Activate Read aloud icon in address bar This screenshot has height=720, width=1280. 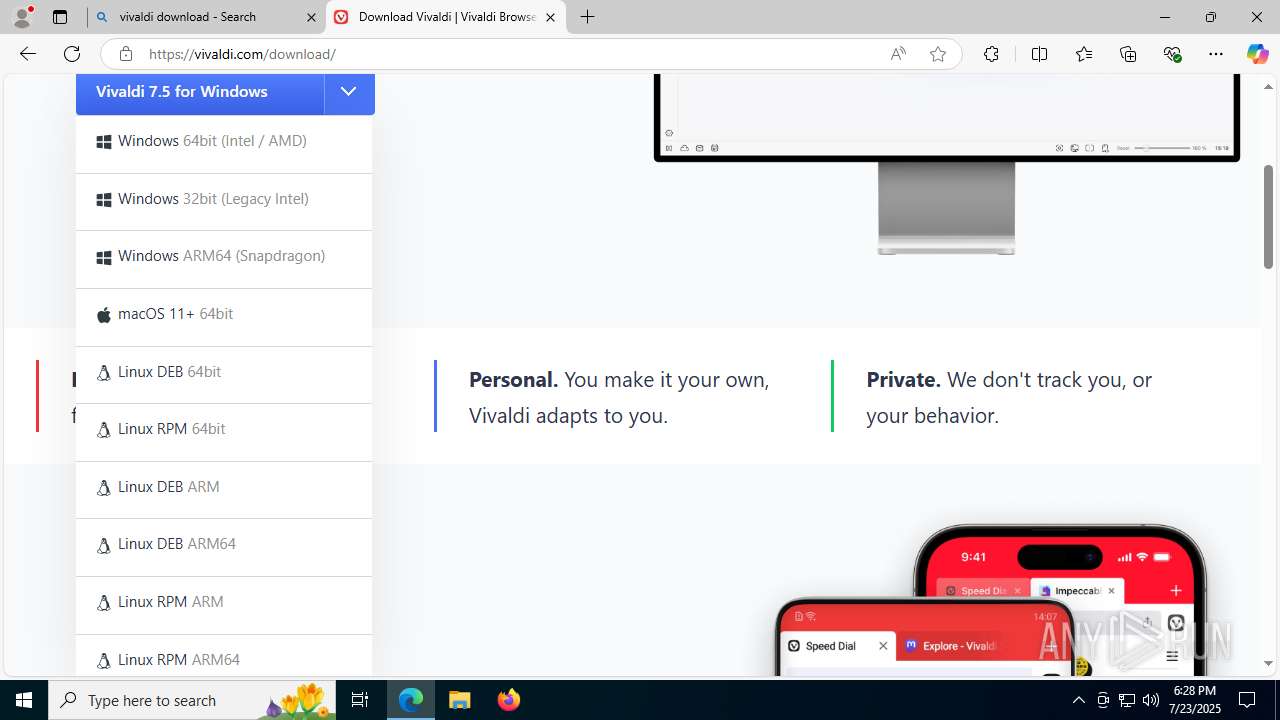898,54
